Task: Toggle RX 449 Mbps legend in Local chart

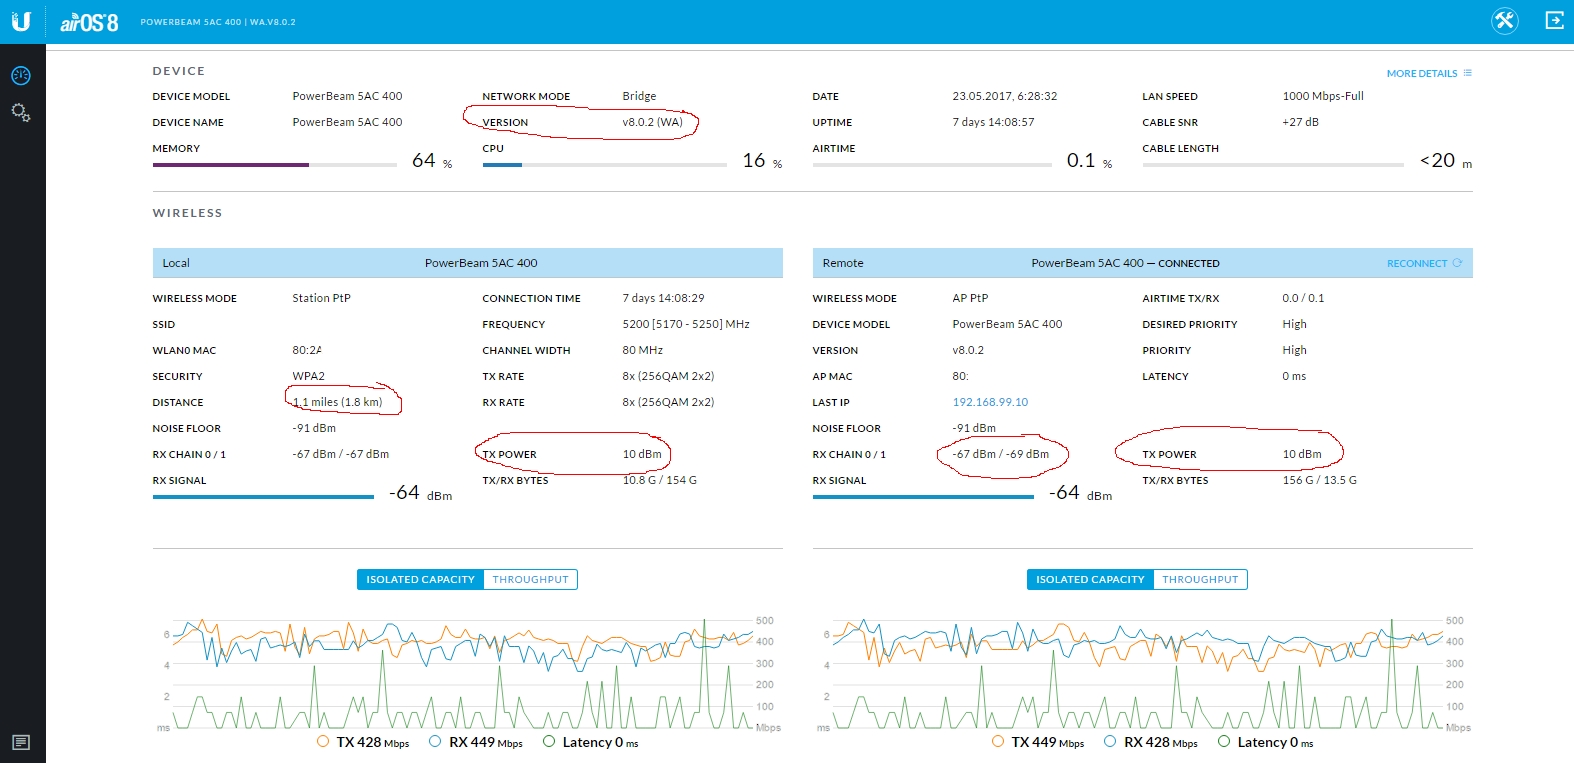Action: [476, 742]
